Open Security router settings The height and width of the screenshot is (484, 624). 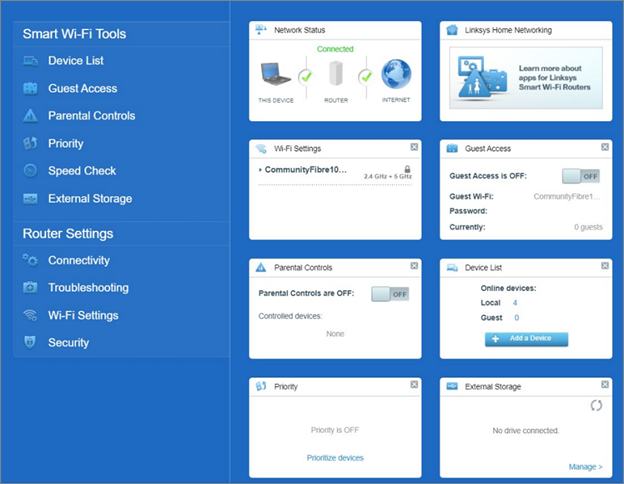pos(68,342)
